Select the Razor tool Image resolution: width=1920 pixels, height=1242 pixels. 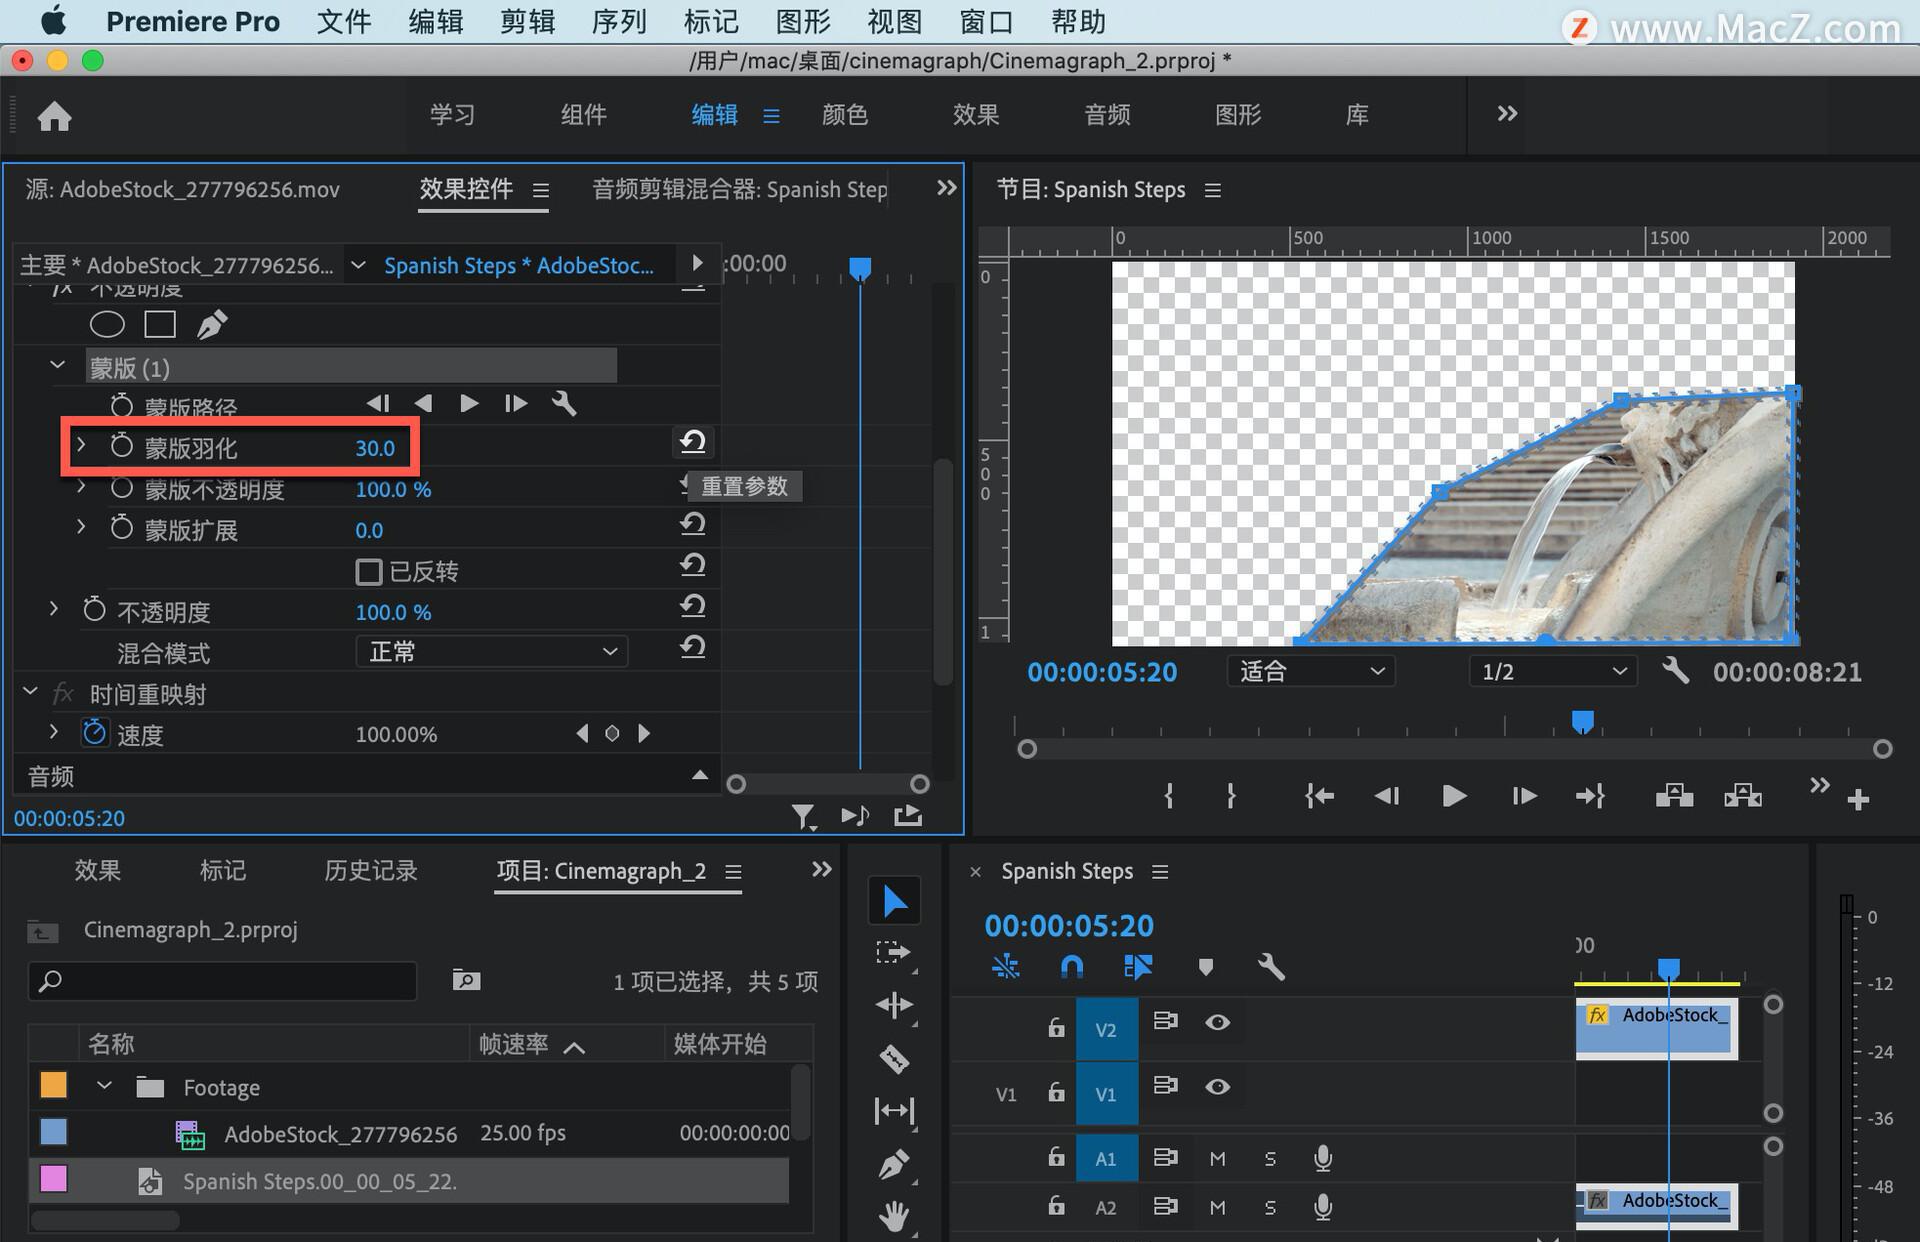point(894,1058)
